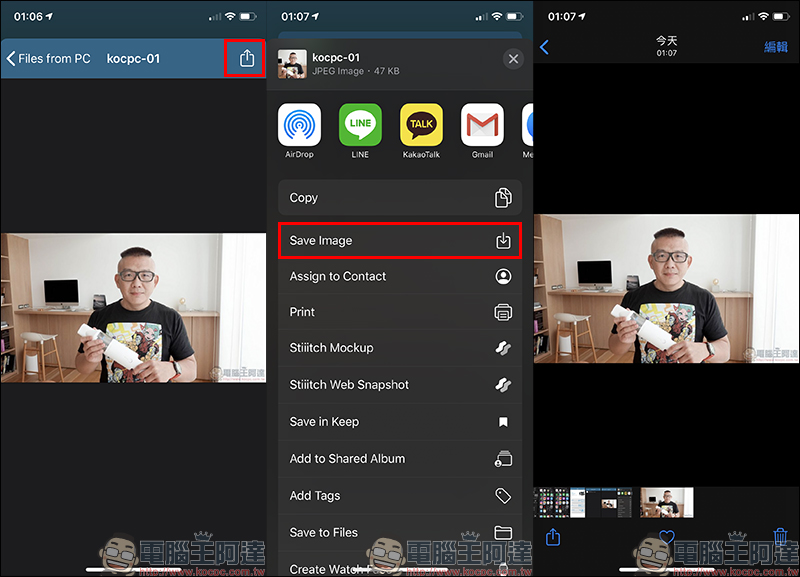Tap the saved photo in the Photos viewer
Image resolution: width=800 pixels, height=577 pixels.
tap(666, 289)
